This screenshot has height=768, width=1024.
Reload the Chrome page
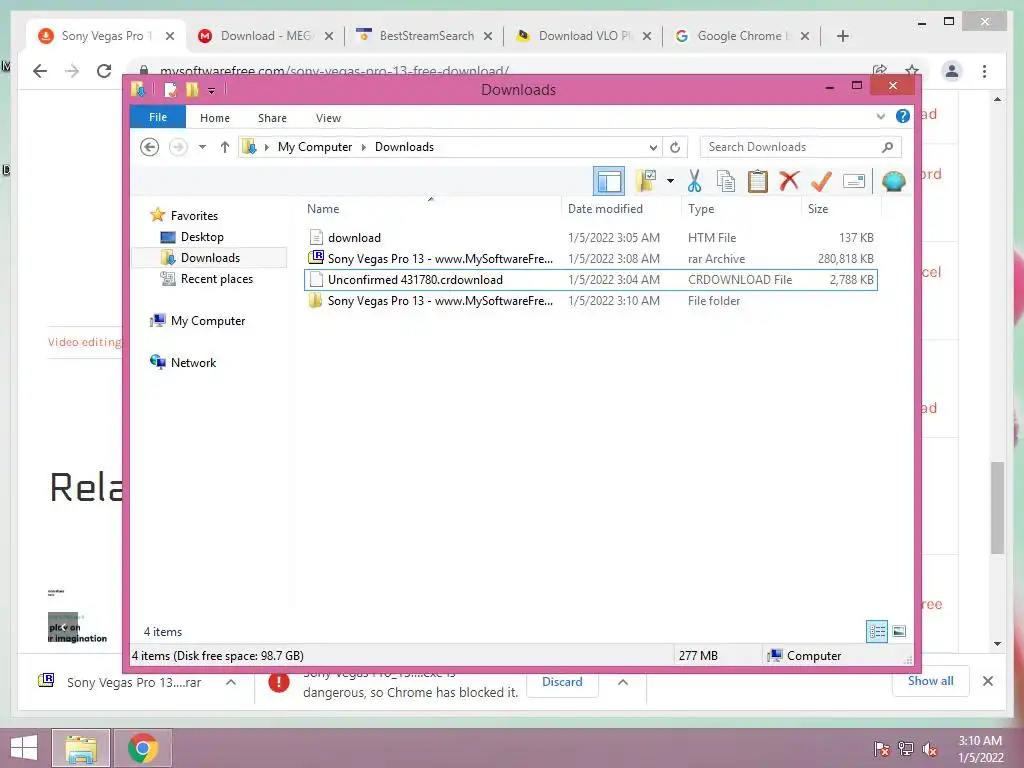coord(104,71)
